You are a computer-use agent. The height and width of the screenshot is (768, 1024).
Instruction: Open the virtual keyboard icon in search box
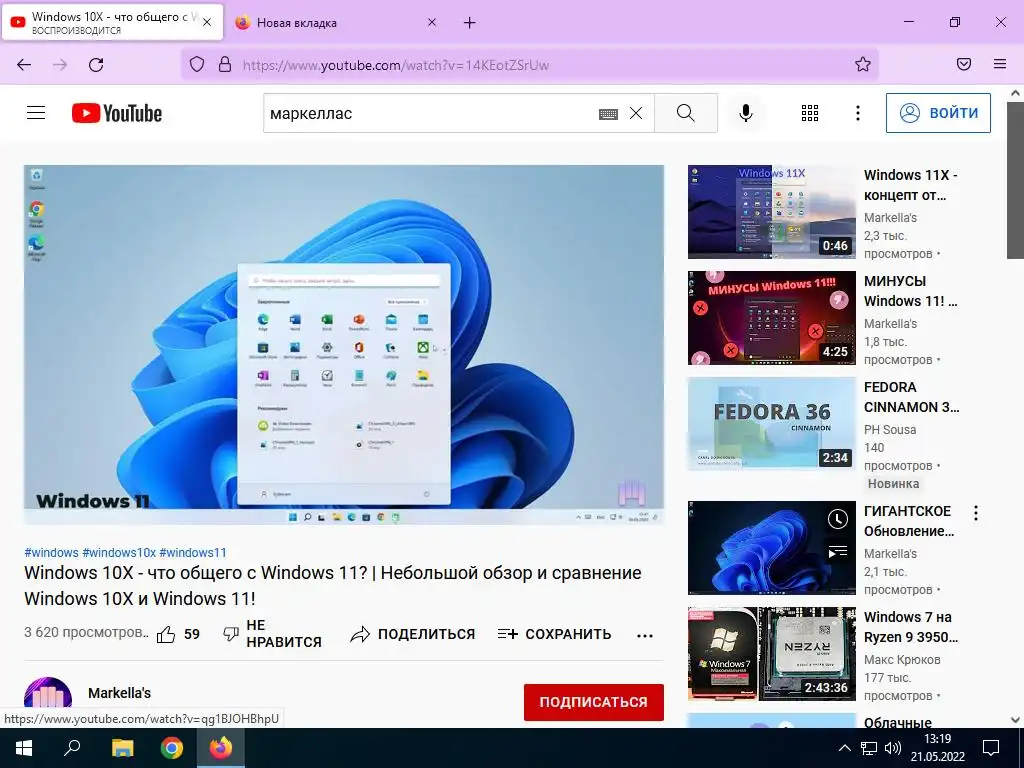coord(608,114)
